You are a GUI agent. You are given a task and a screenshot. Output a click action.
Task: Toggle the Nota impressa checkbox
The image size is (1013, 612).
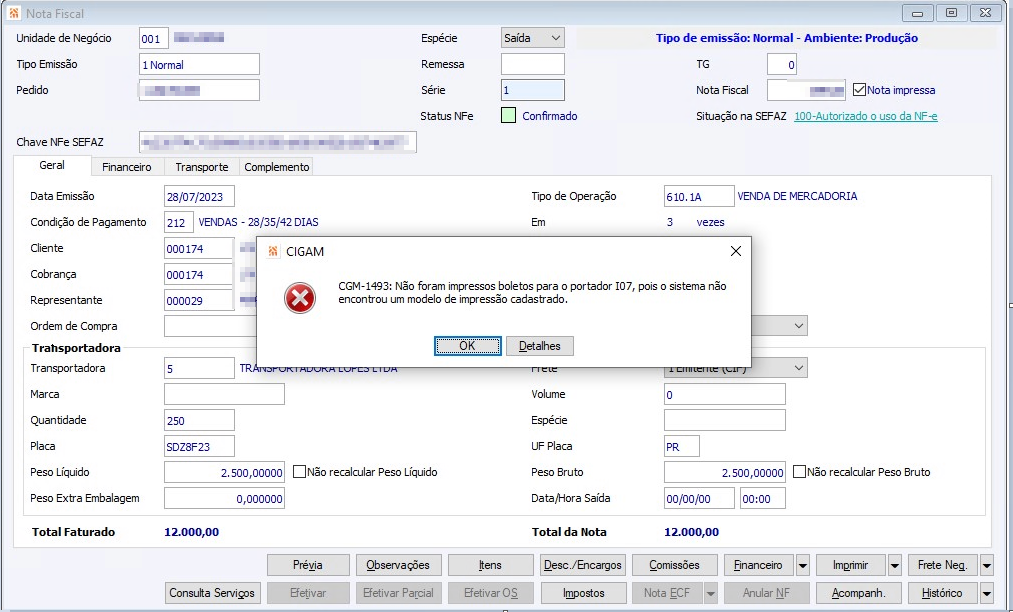tap(859, 90)
